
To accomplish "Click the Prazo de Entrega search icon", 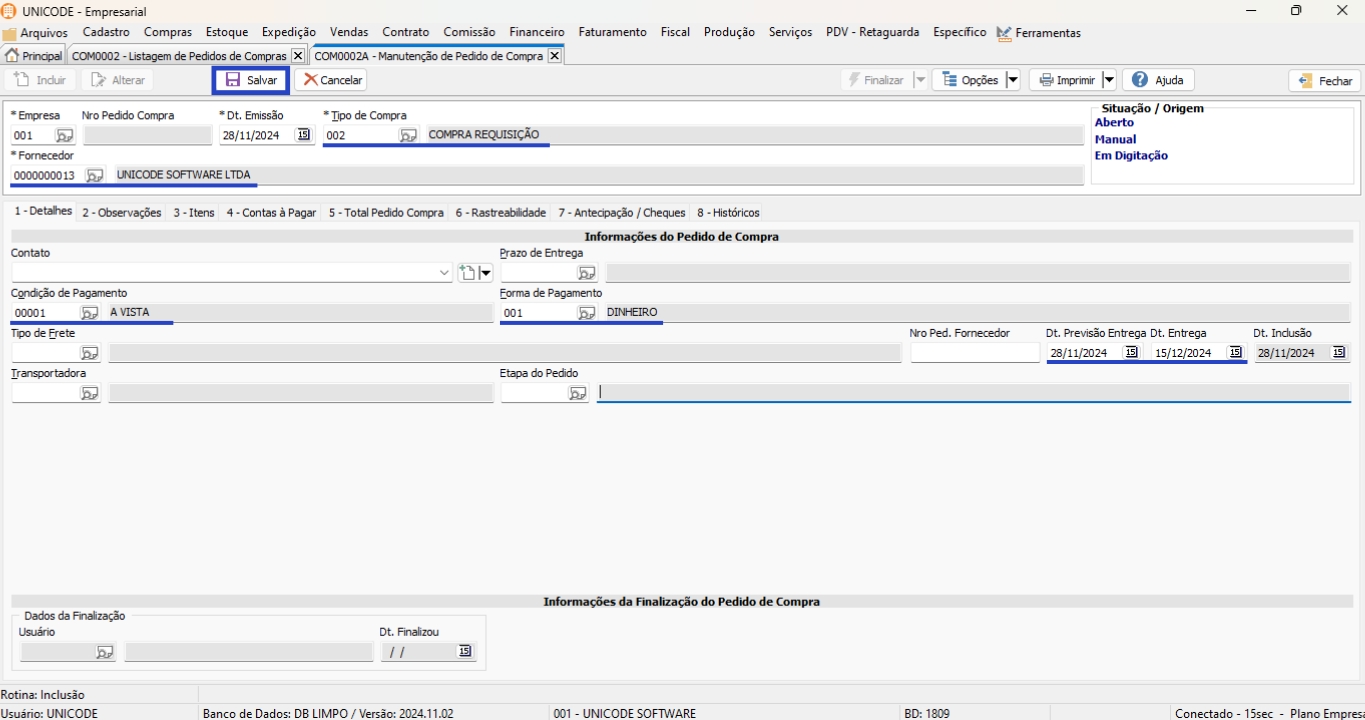I will (587, 273).
